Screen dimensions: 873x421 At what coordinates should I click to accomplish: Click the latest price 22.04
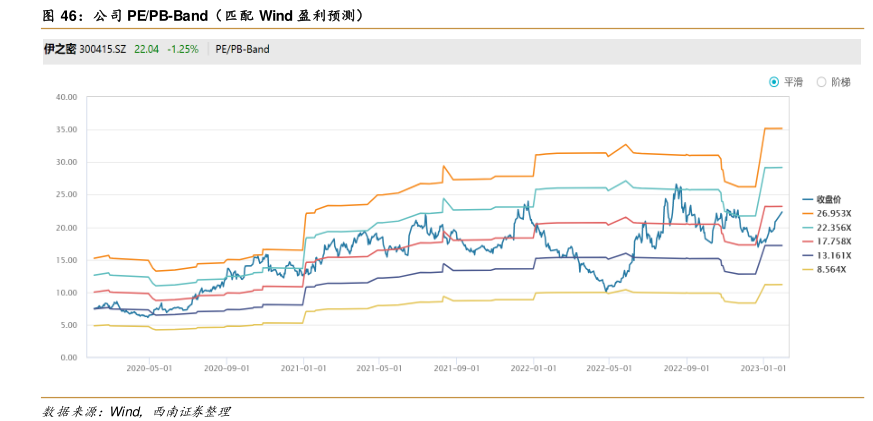tap(147, 48)
